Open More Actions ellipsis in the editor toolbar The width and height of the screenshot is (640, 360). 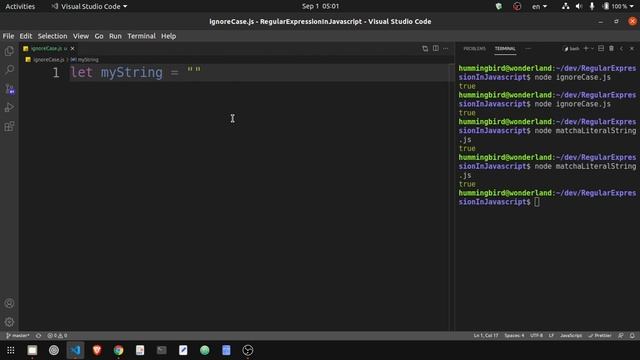[x=446, y=49]
